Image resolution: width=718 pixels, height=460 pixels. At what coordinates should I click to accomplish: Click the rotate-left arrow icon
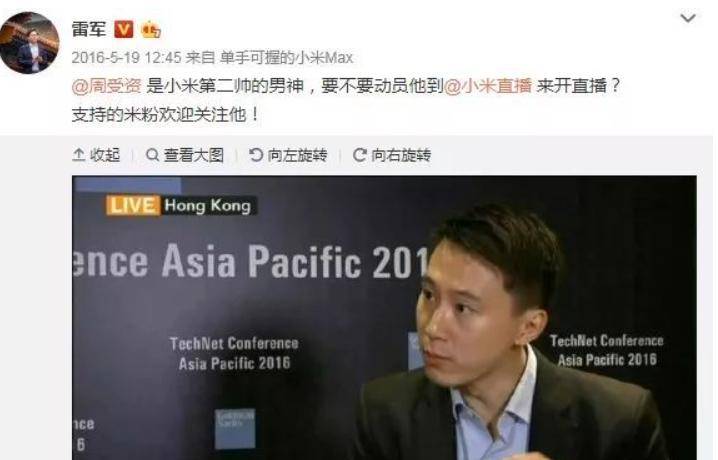tap(256, 155)
